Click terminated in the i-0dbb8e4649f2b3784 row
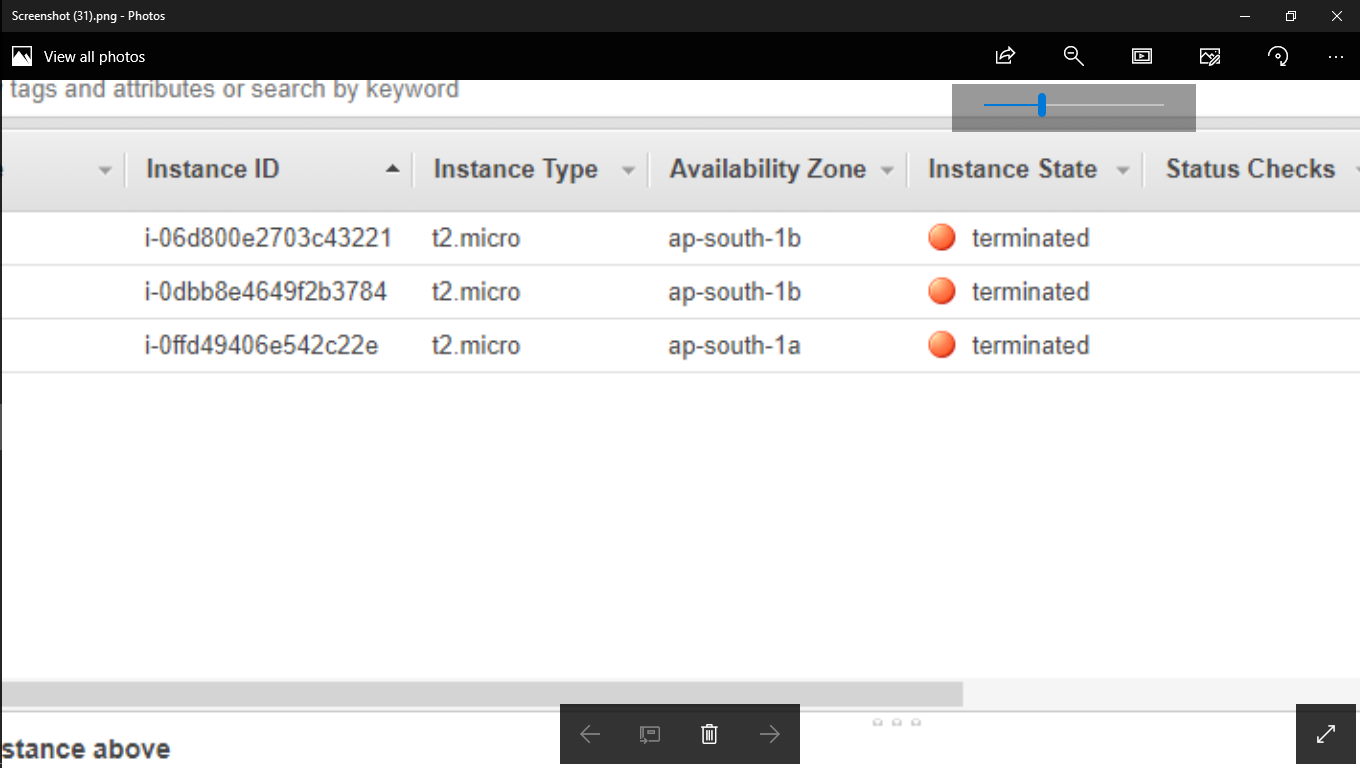 pos(1030,292)
